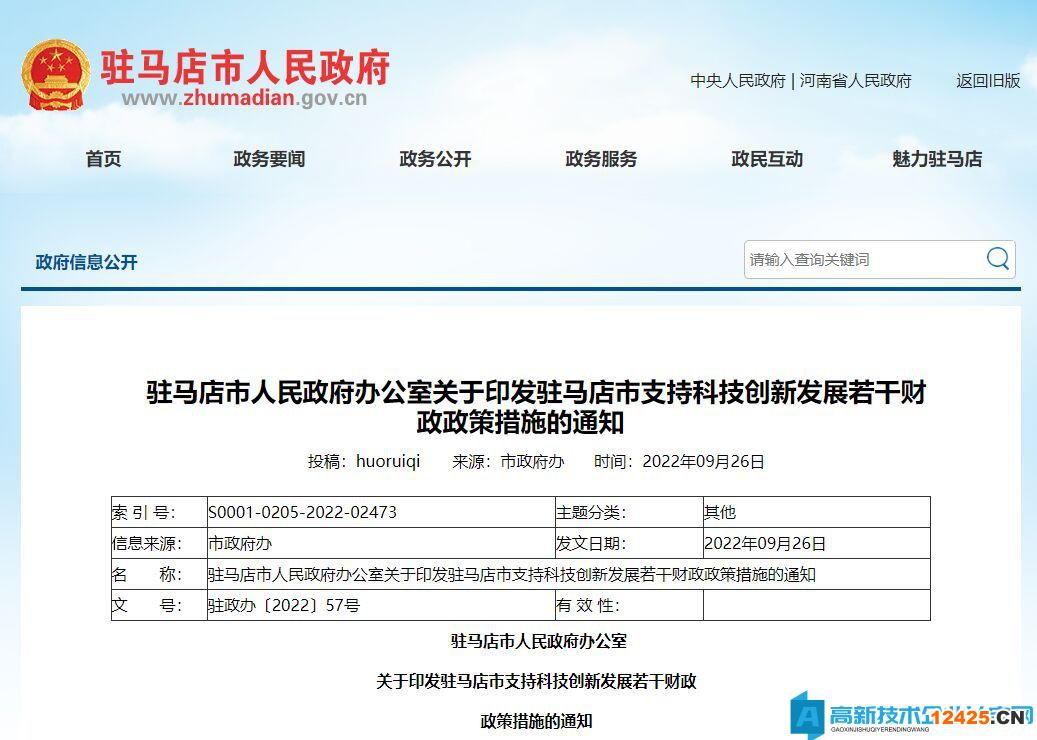This screenshot has width=1037, height=740.
Task: Click the 发文日期 label cell
Action: coord(629,543)
